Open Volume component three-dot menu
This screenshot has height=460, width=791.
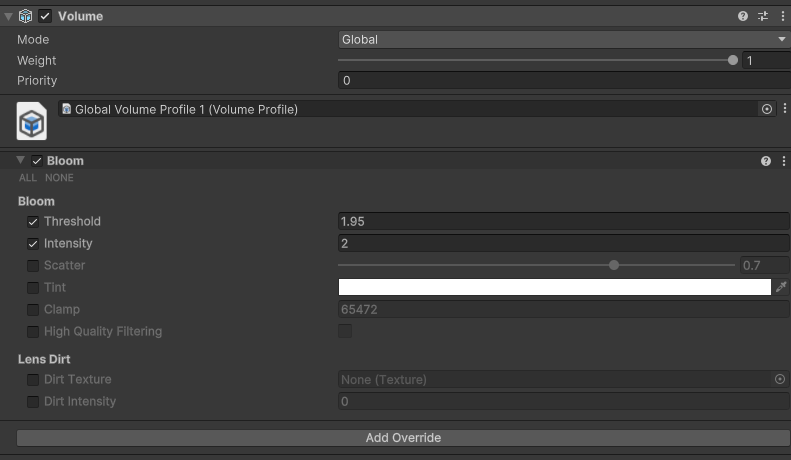click(782, 16)
